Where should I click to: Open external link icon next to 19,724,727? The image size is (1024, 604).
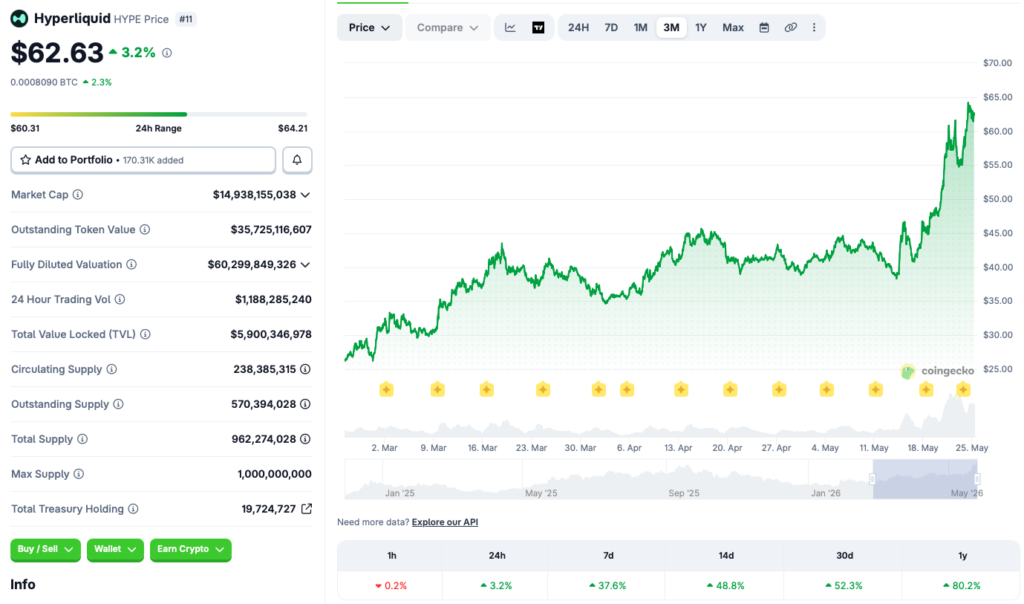coord(306,509)
